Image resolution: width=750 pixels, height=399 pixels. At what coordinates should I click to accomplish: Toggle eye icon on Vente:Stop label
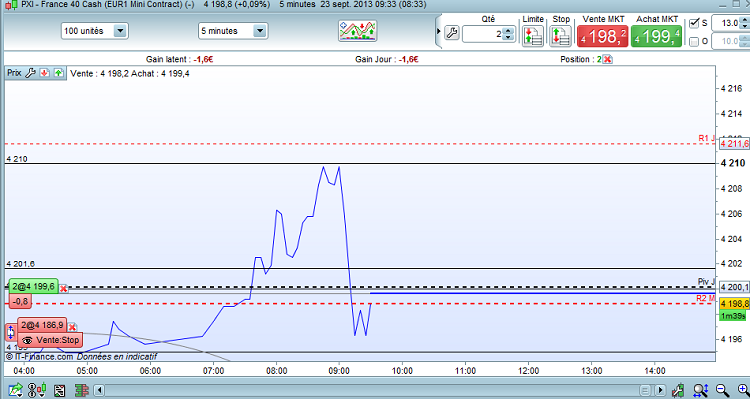click(x=27, y=341)
